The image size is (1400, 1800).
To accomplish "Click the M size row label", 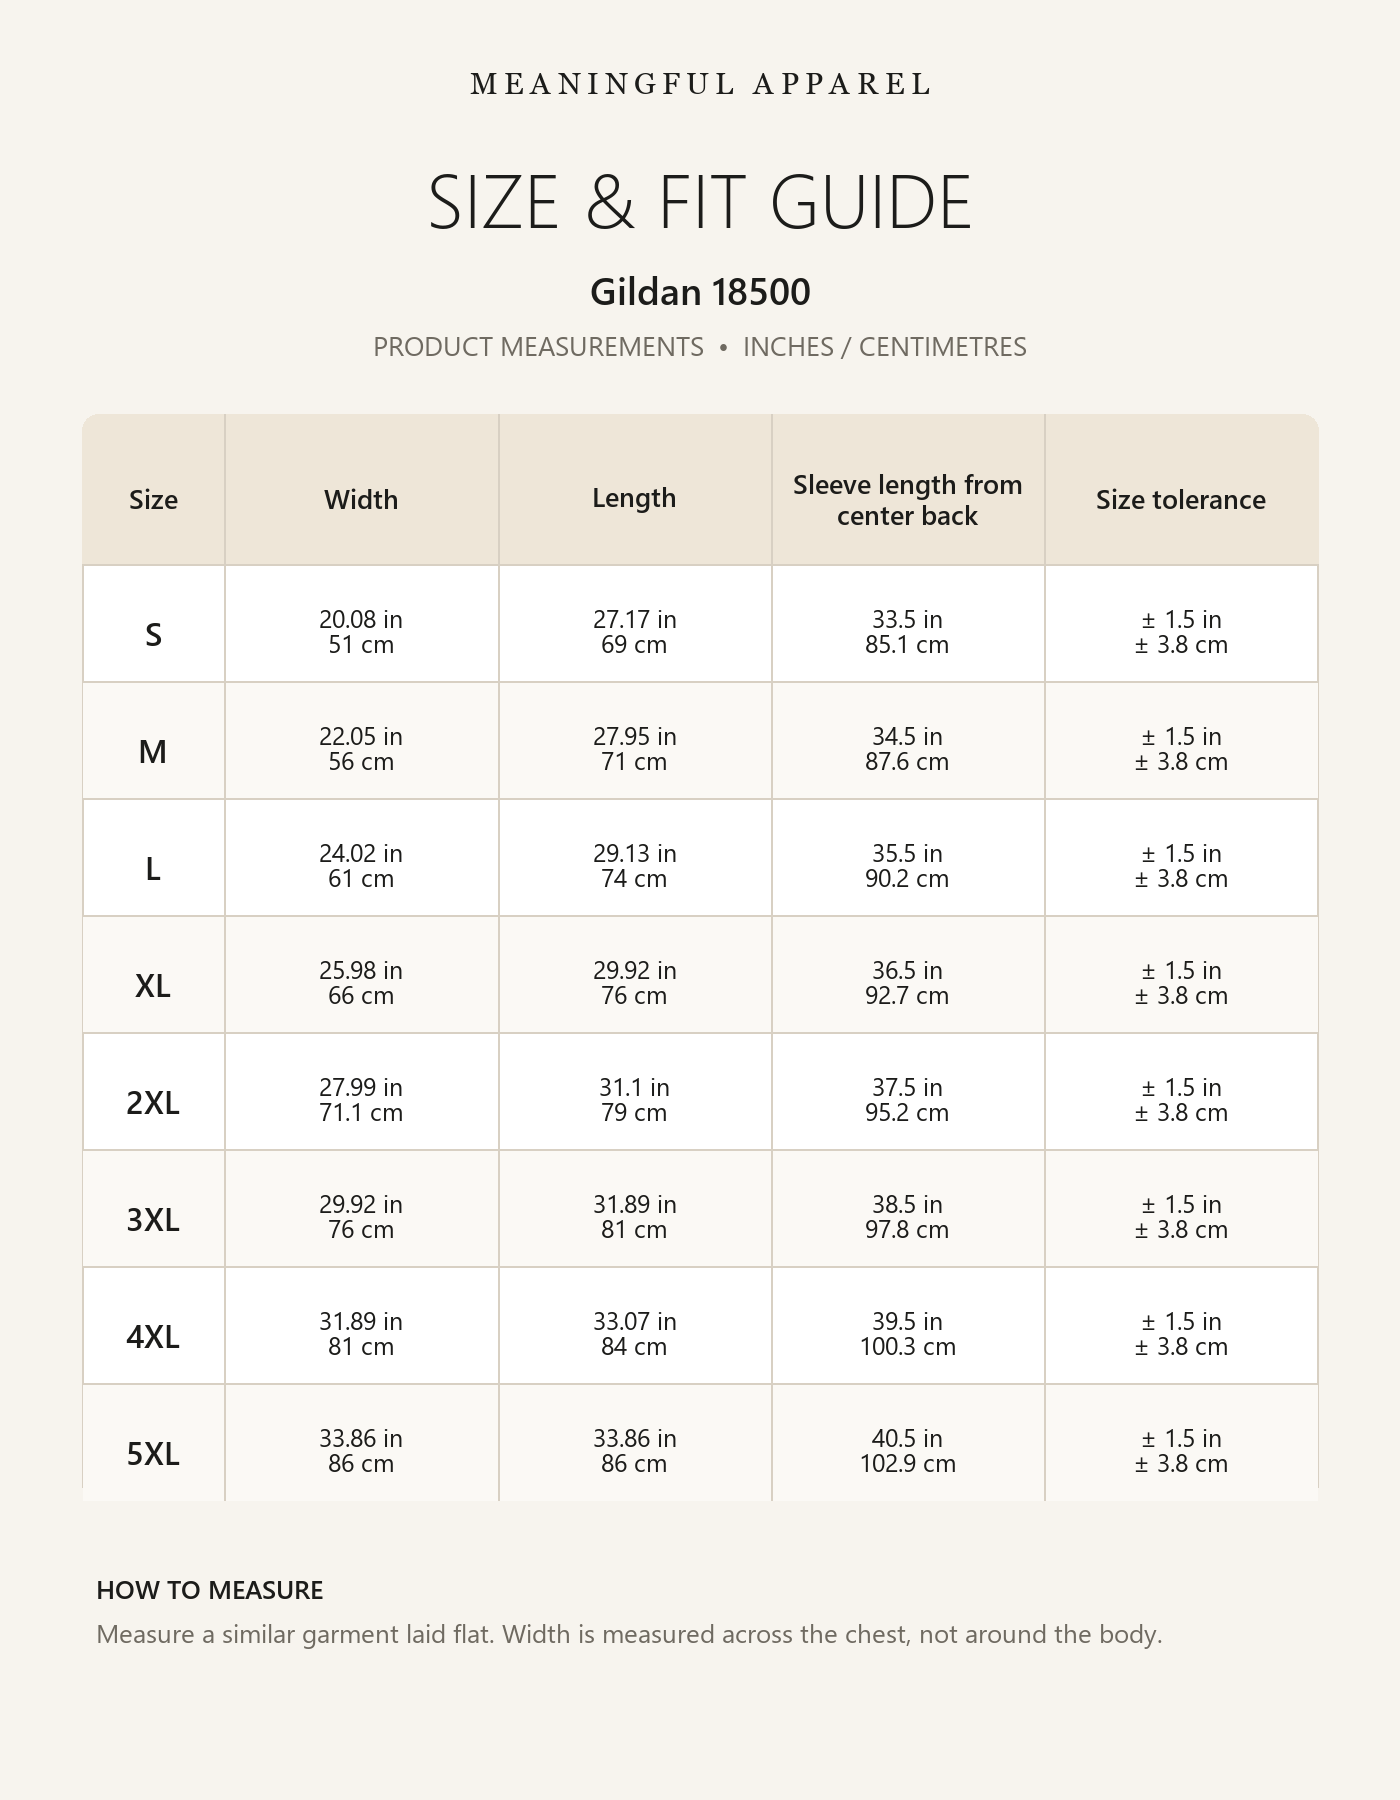I will coord(153,751).
